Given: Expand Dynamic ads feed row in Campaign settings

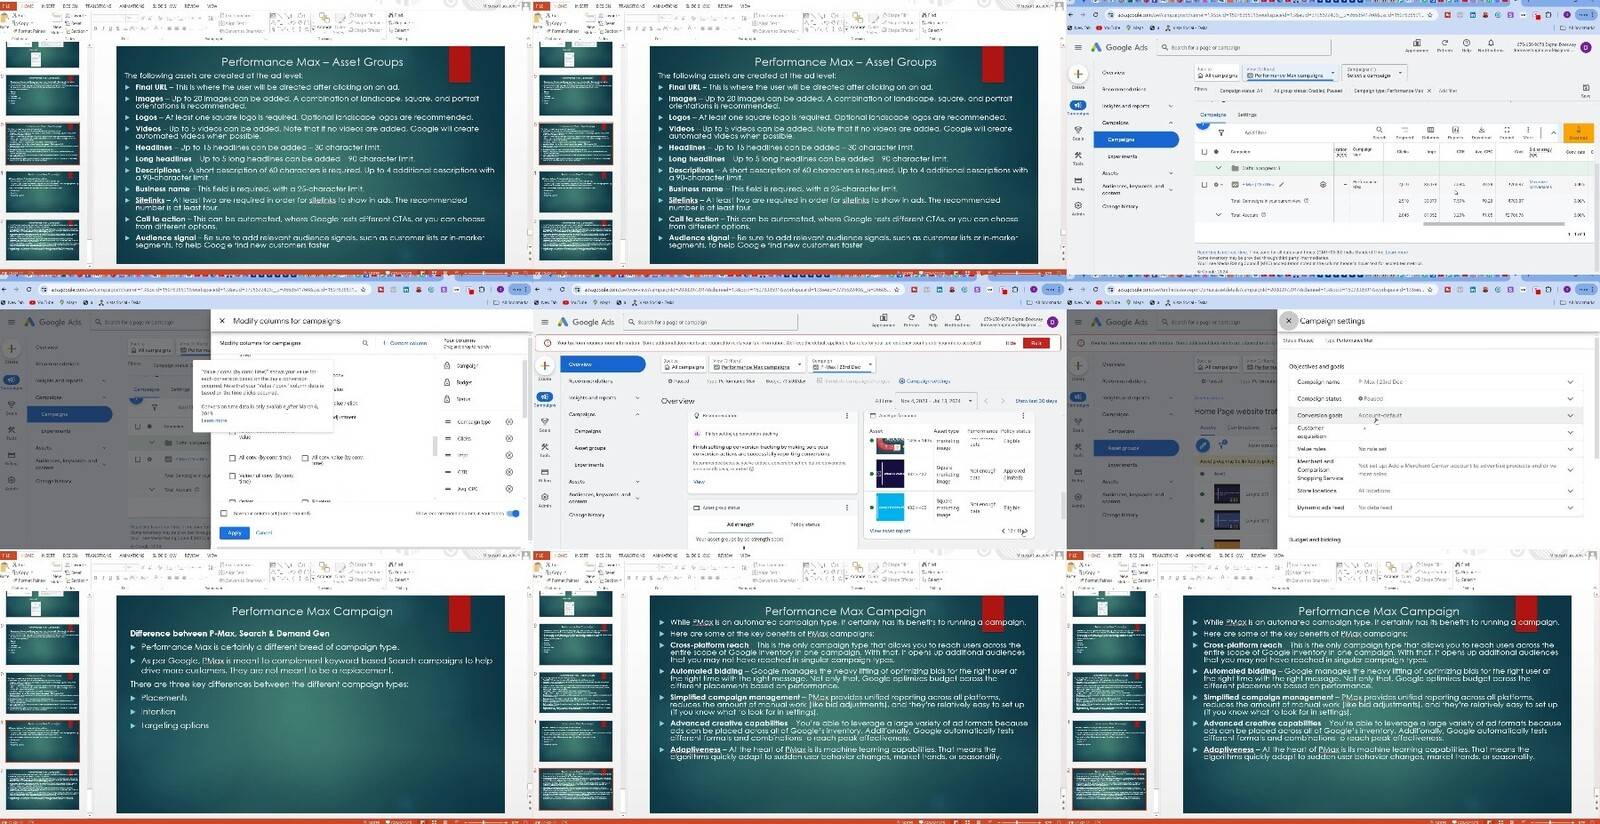Looking at the screenshot, I should (x=1570, y=508).
